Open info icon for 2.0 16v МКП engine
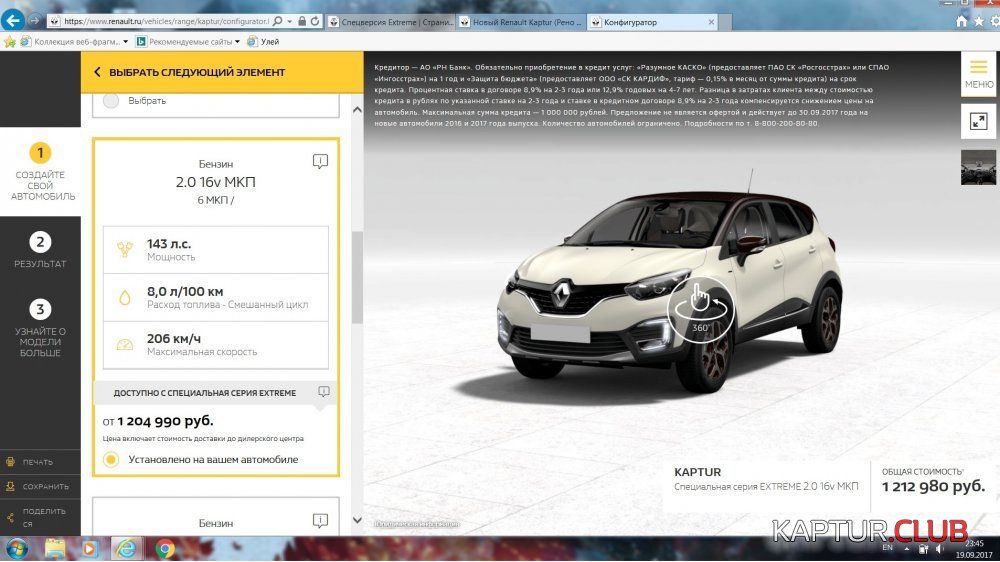Image resolution: width=1000 pixels, height=562 pixels. (x=319, y=161)
